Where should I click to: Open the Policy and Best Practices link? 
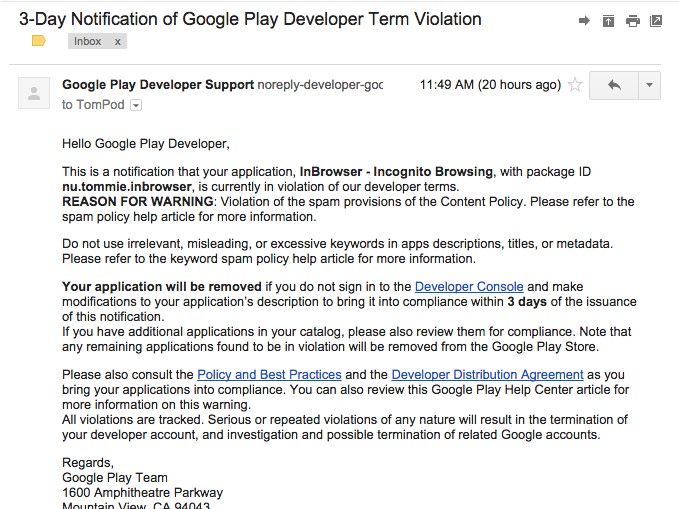click(x=269, y=375)
